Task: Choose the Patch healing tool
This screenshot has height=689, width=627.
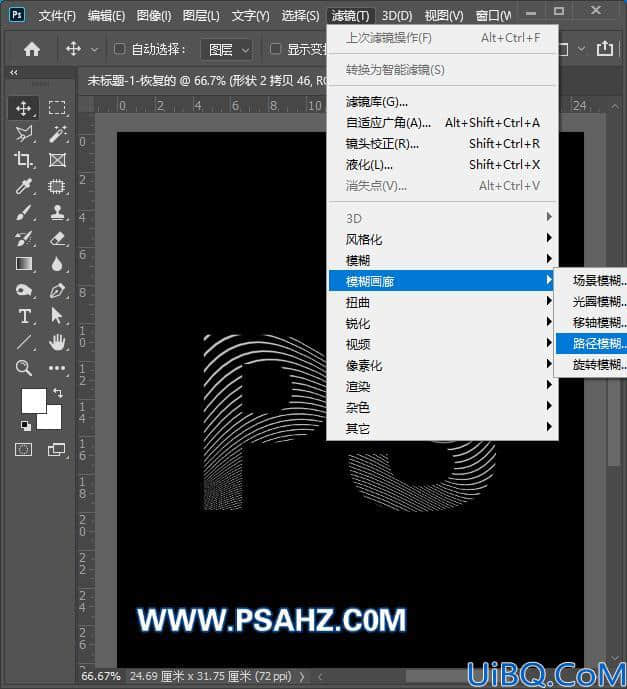Action: point(57,186)
